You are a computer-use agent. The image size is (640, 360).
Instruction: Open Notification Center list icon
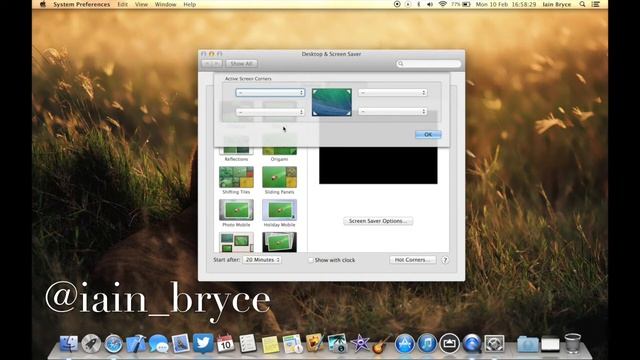pyautogui.click(x=596, y=4)
